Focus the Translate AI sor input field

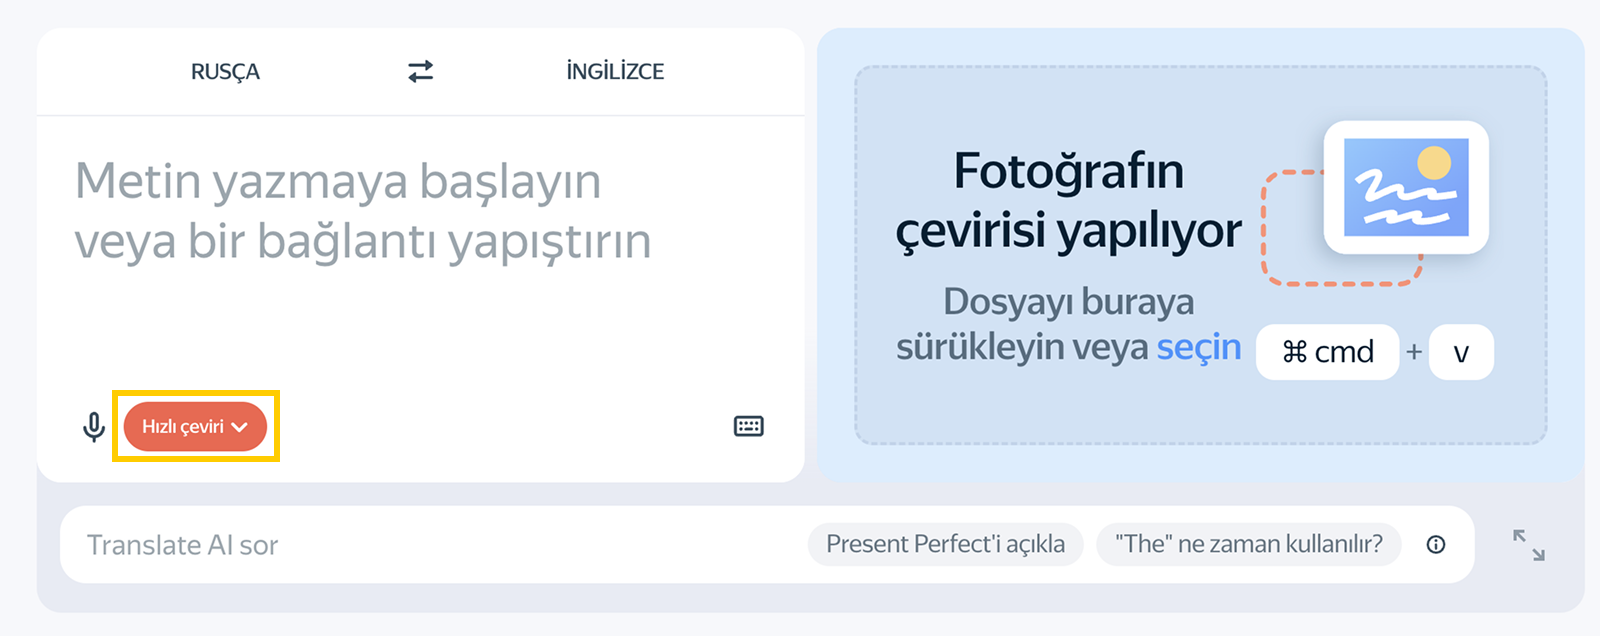pos(400,545)
